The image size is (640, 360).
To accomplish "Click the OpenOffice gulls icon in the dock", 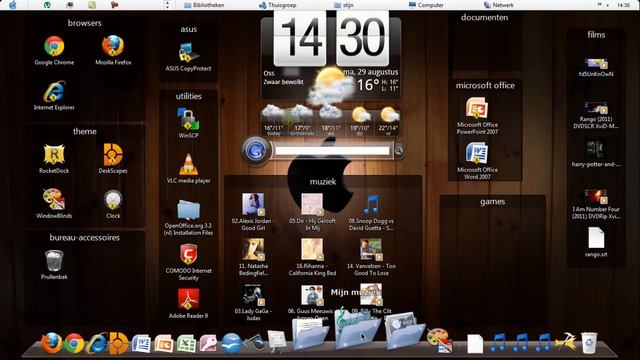I will coord(231,343).
